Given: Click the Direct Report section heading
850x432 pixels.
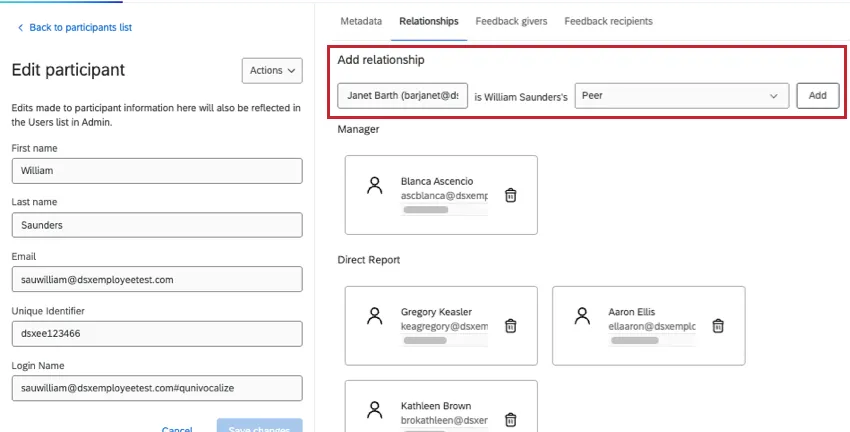Looking at the screenshot, I should pos(369,260).
